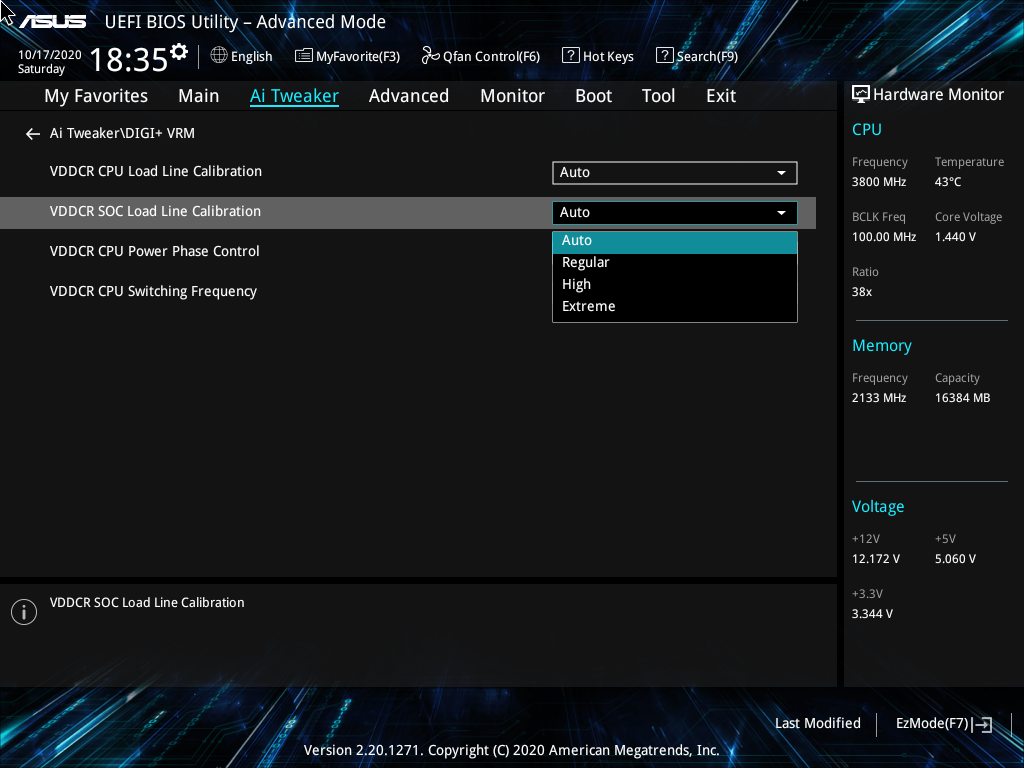Image resolution: width=1024 pixels, height=768 pixels.
Task: Click the date 10/17/2020 Saturday
Action: tap(50, 61)
